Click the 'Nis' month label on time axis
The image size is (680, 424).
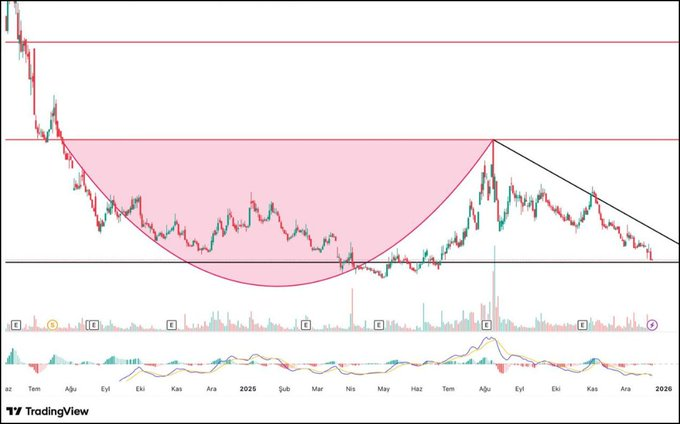click(x=350, y=389)
